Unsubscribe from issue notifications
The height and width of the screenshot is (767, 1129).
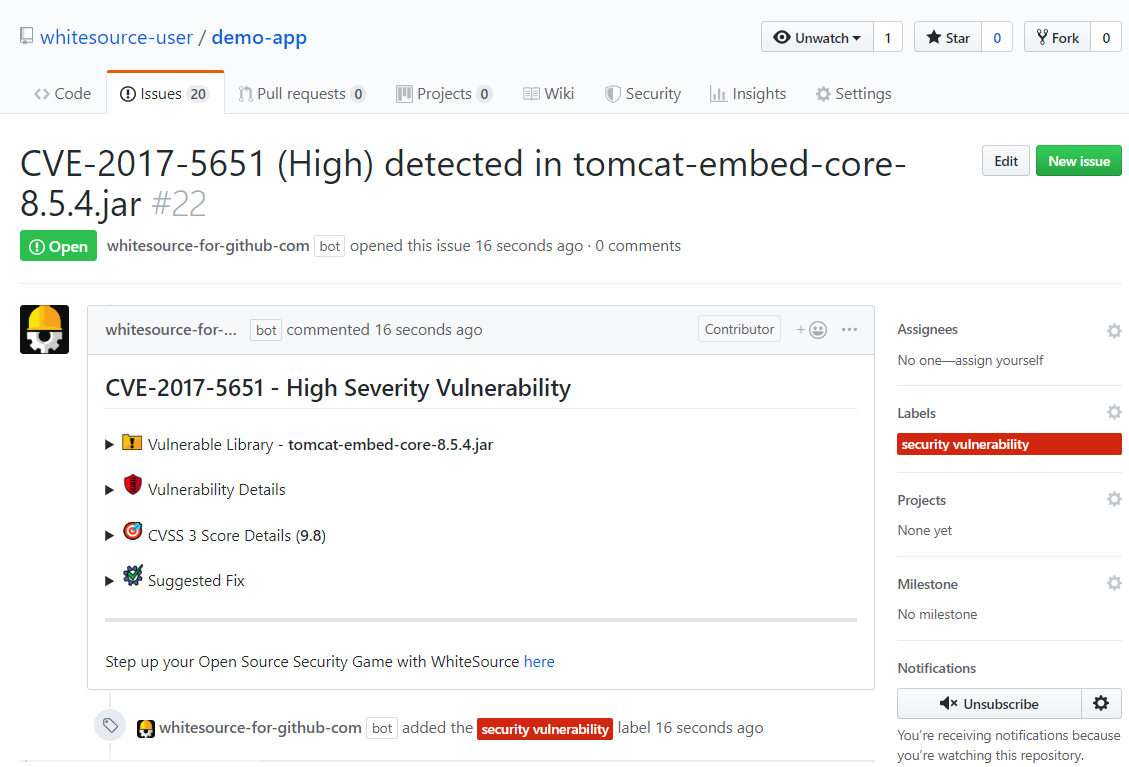click(x=989, y=703)
